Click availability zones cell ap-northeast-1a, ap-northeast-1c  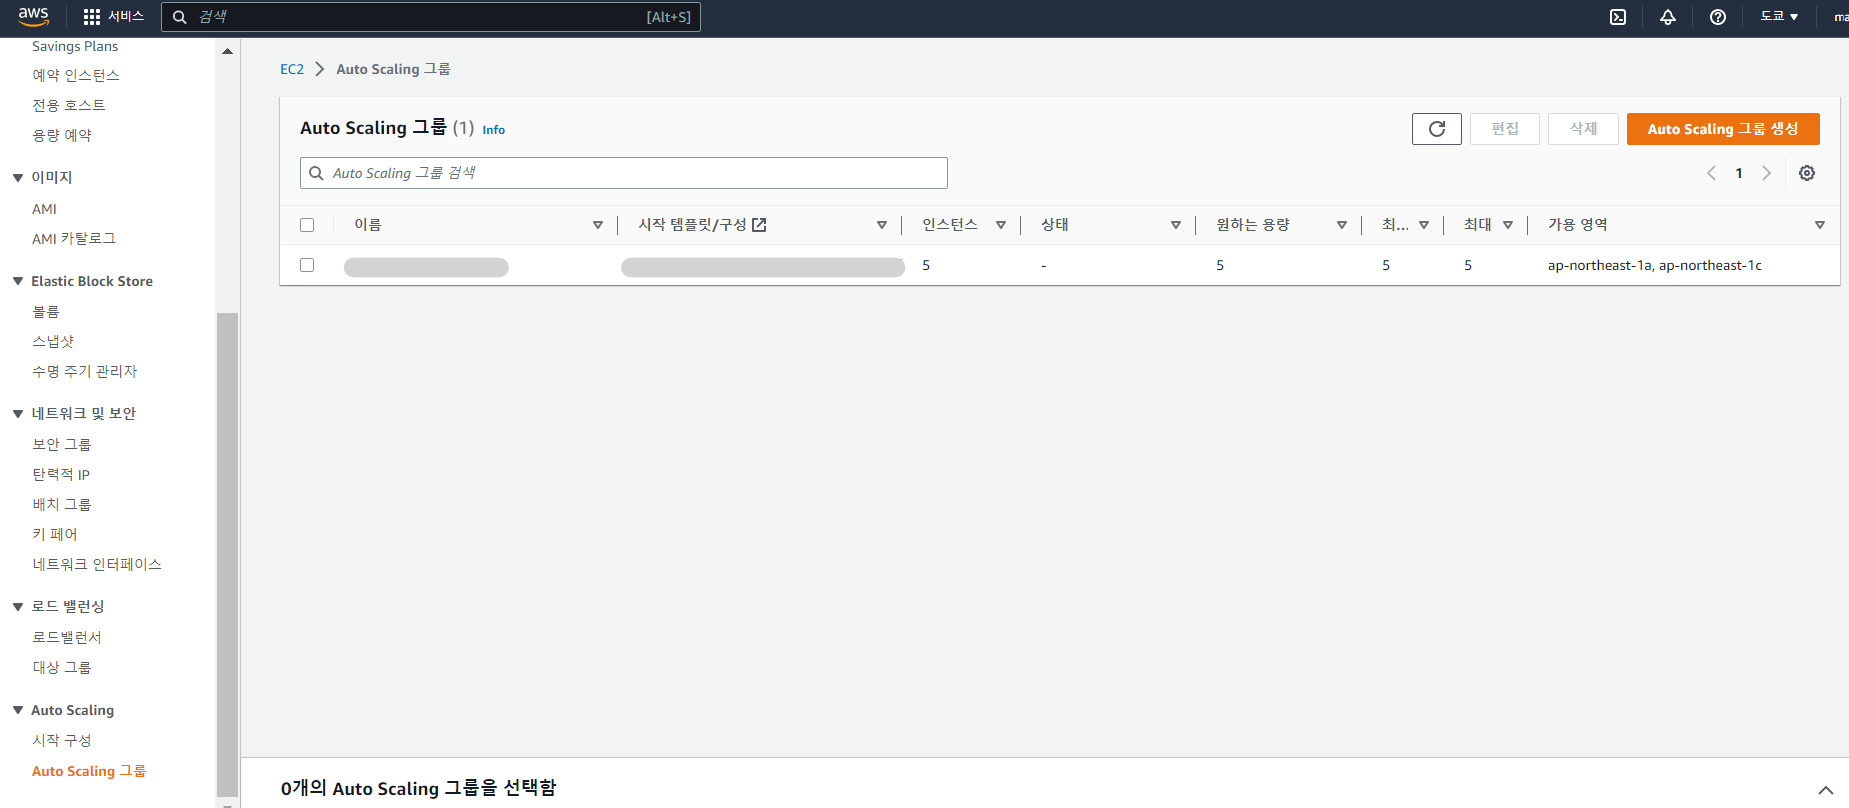(x=1655, y=265)
